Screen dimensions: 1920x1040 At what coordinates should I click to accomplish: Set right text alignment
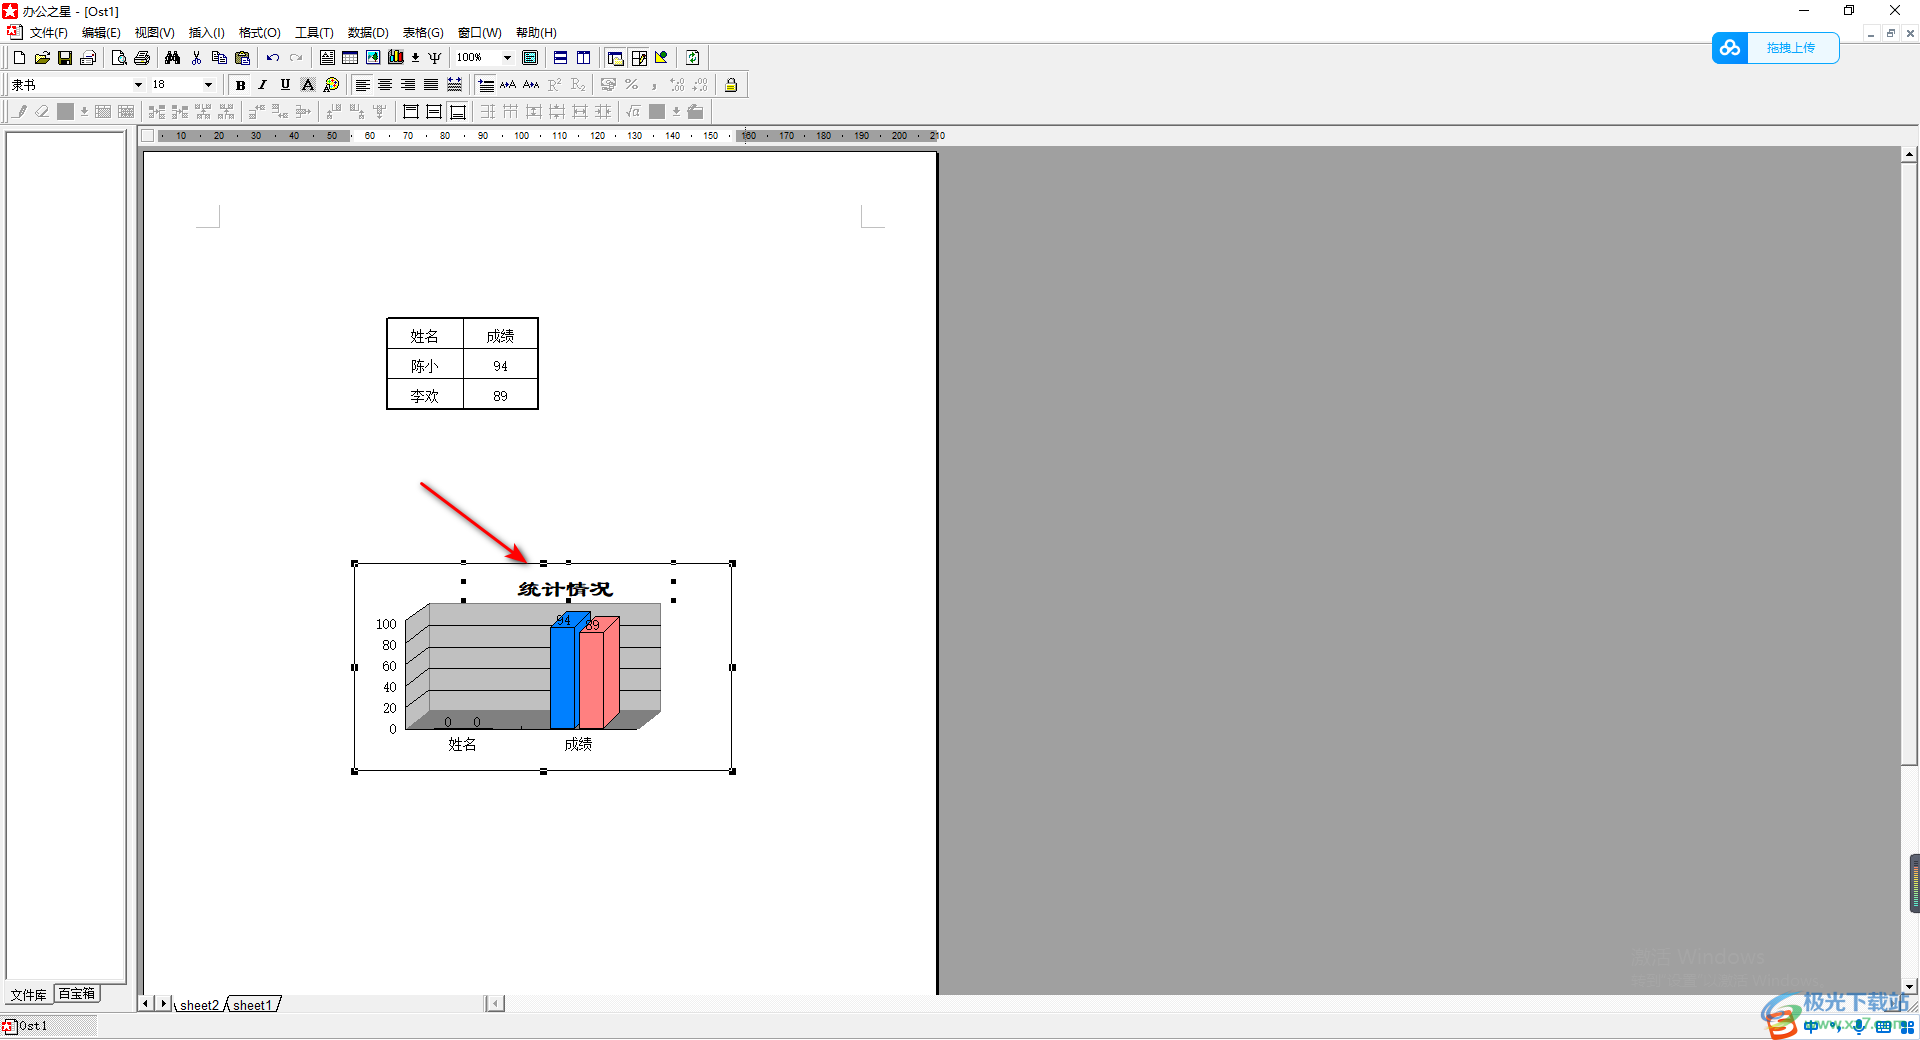409,85
